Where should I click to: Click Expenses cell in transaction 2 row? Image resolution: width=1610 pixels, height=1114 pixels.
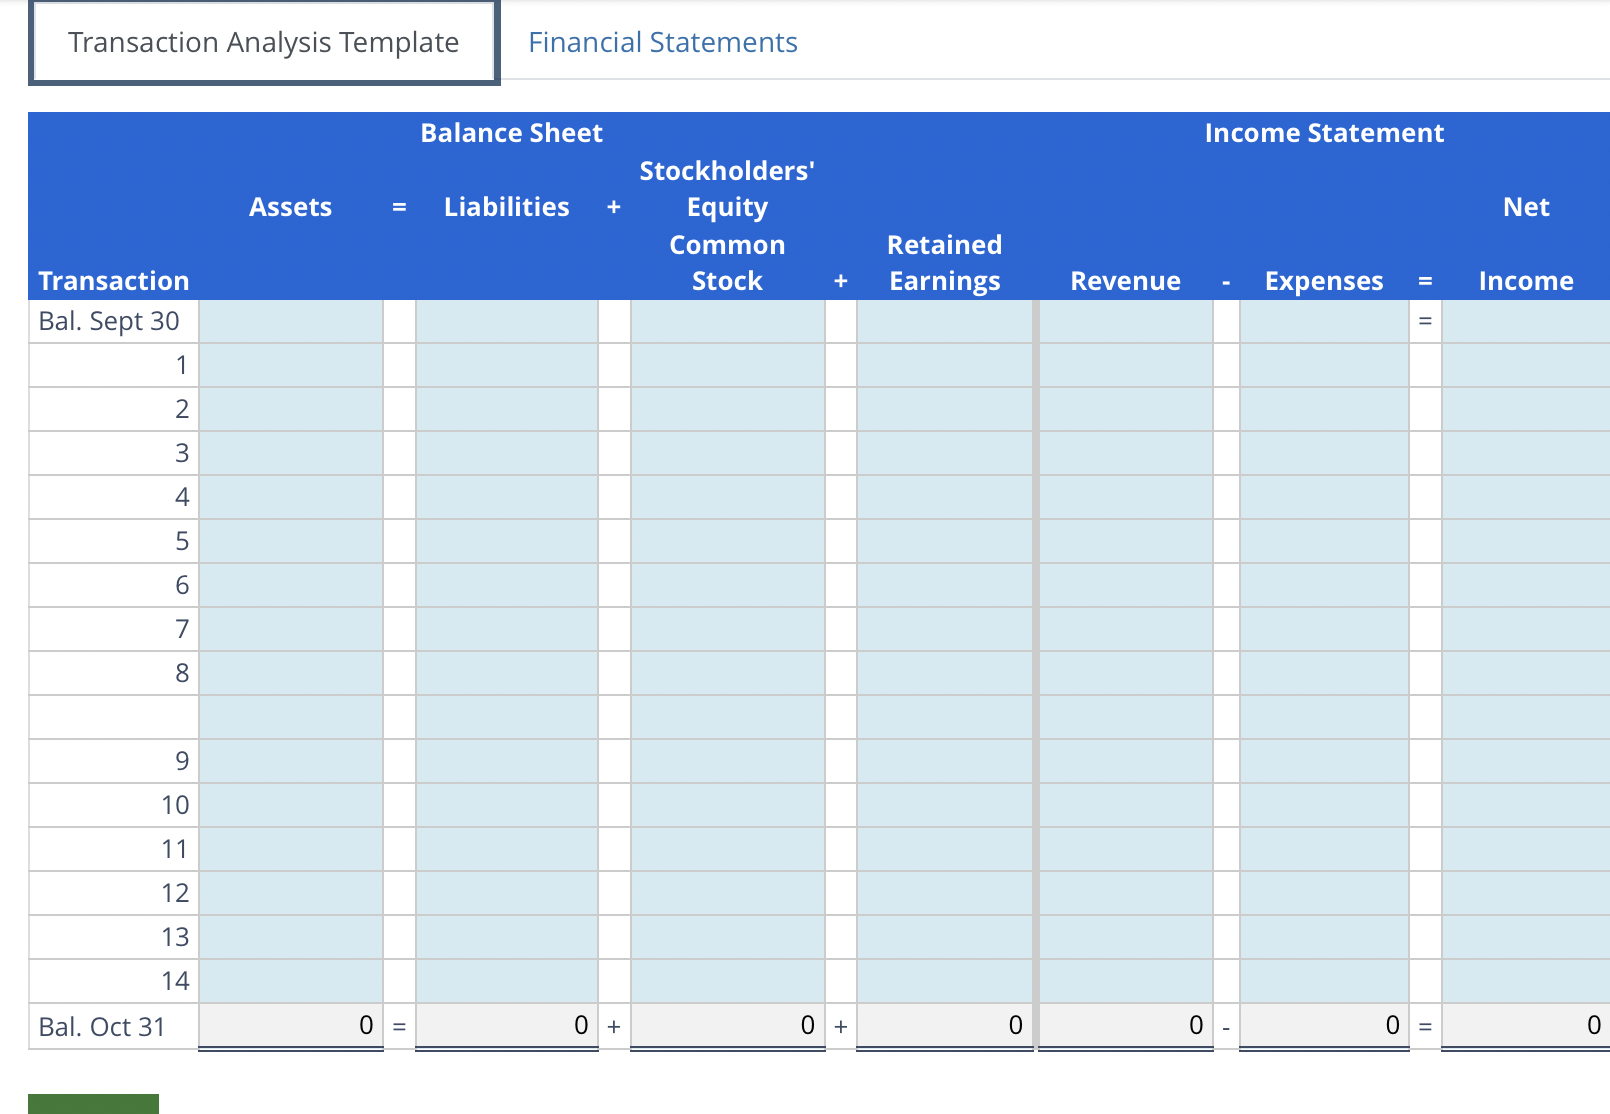tap(1325, 409)
